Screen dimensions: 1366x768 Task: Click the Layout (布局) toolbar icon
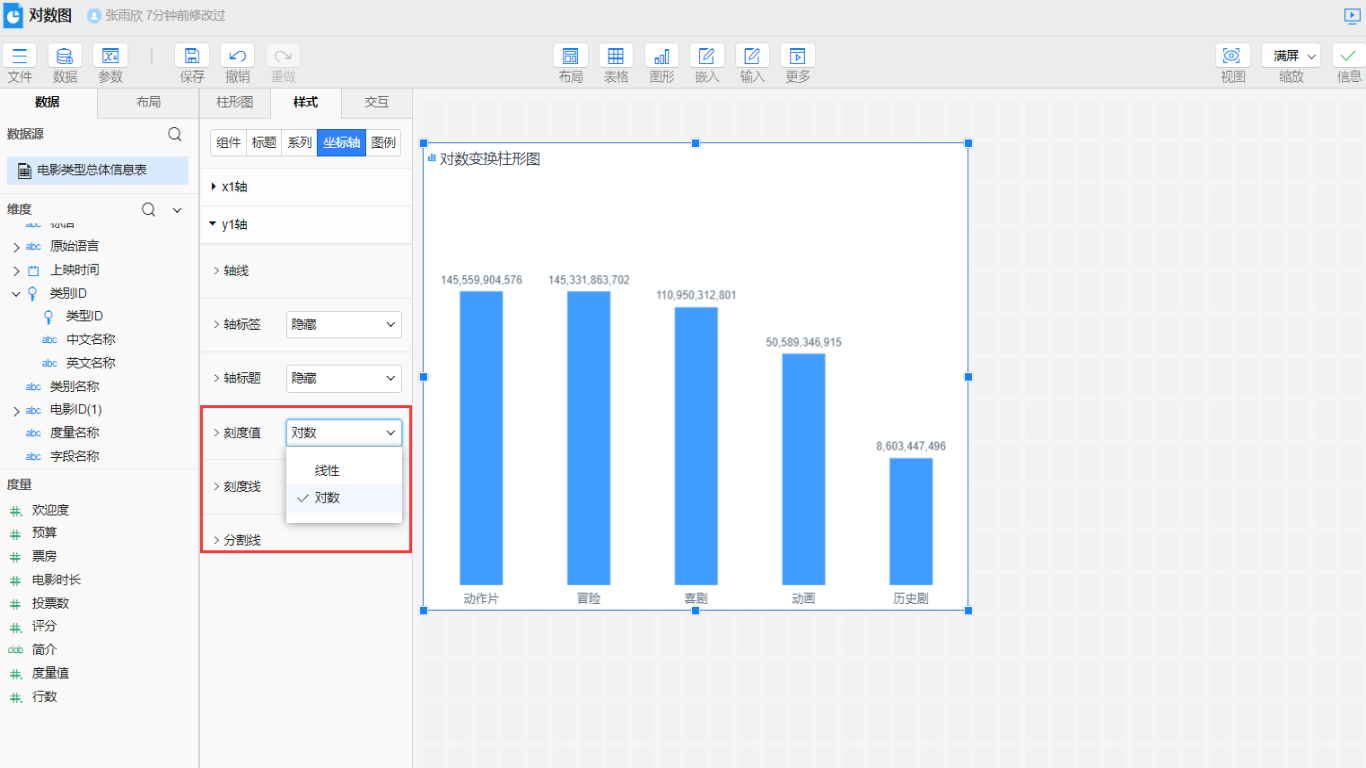[x=571, y=56]
